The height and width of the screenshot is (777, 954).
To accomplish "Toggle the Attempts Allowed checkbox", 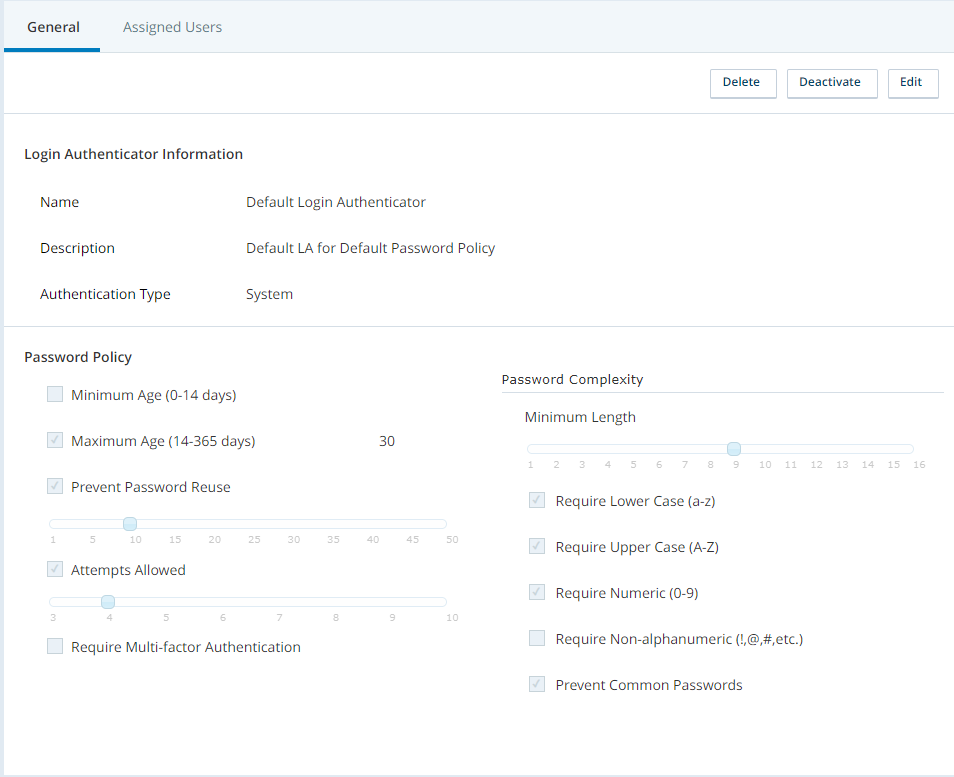I will [55, 570].
